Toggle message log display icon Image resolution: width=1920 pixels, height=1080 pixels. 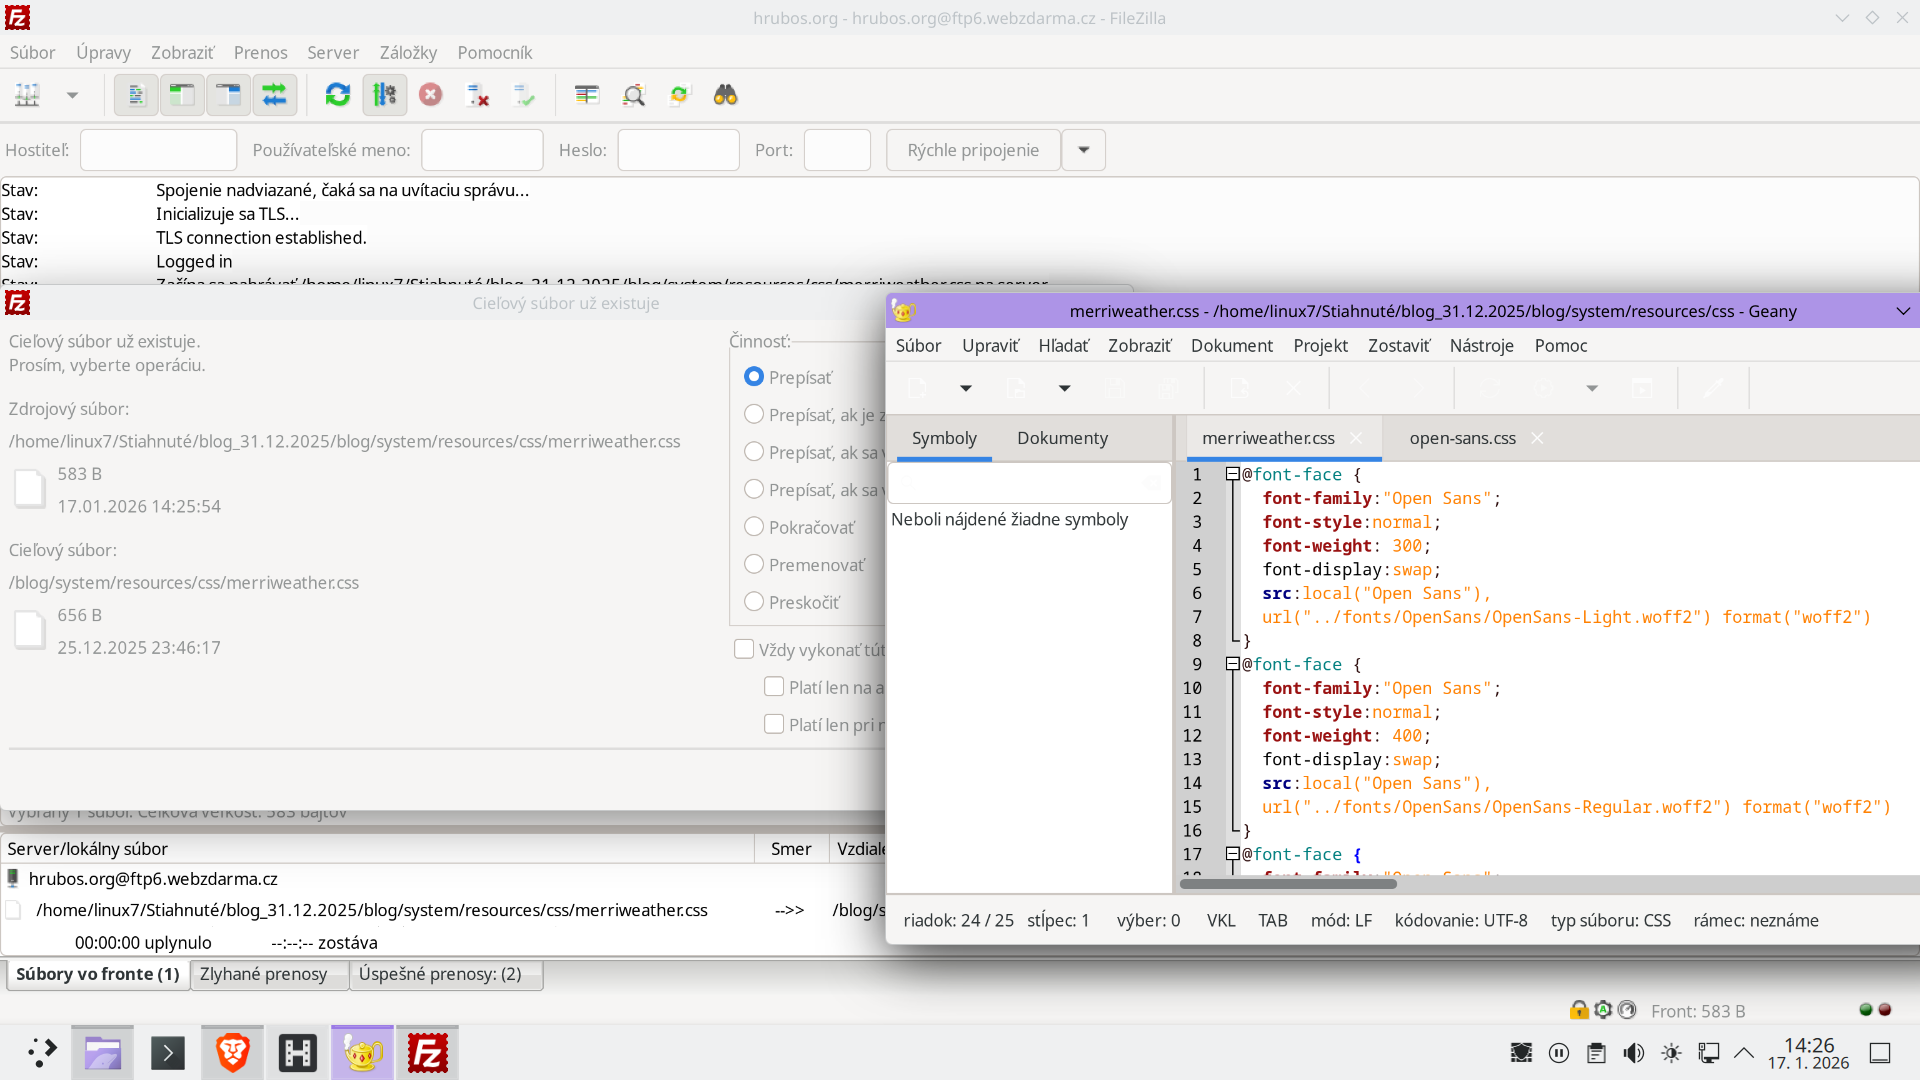tap(136, 95)
